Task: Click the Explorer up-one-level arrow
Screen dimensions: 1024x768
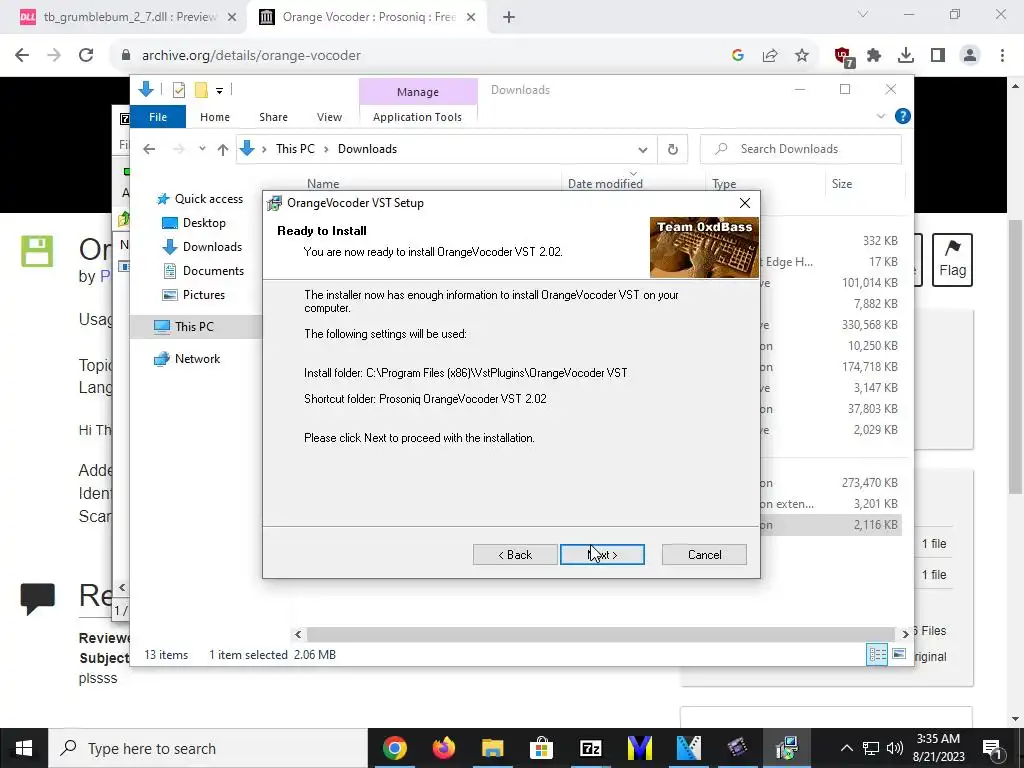Action: pos(223,150)
